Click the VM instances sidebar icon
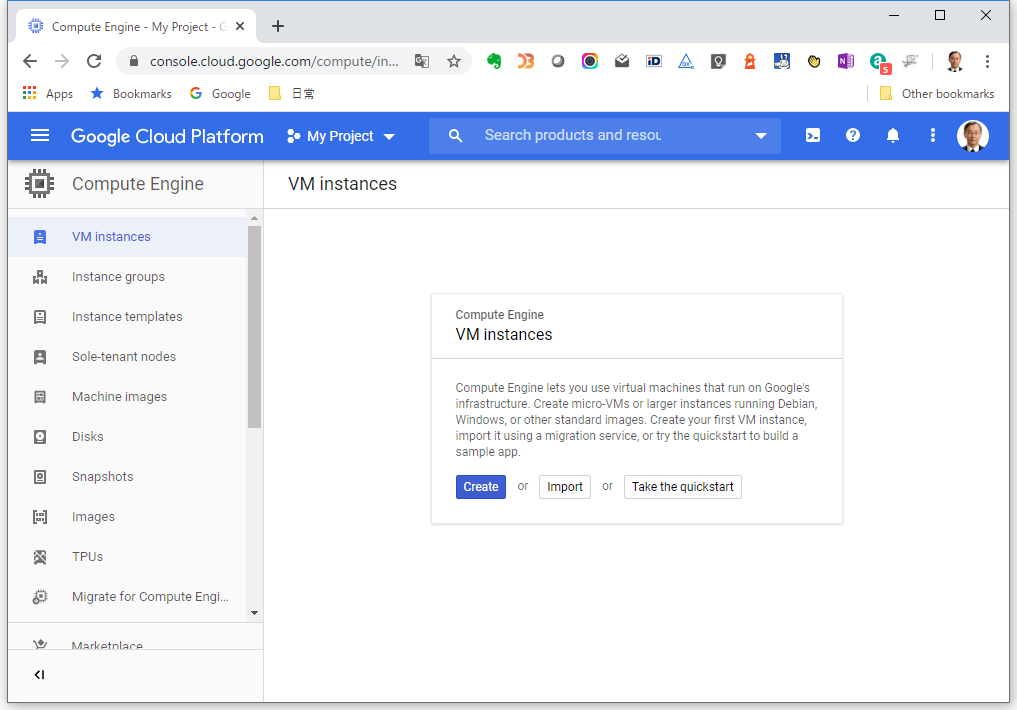Viewport: 1017px width, 710px height. (x=40, y=237)
